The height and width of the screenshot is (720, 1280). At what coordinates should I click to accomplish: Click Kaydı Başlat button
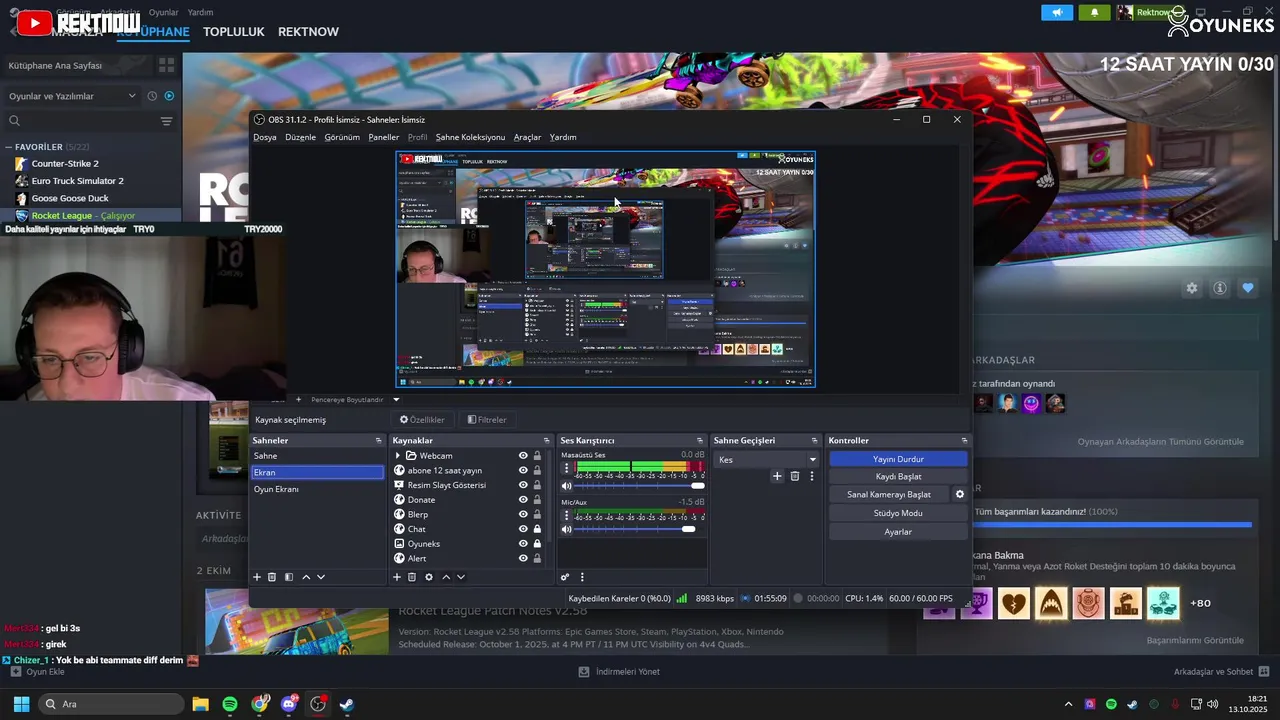[x=898, y=477]
